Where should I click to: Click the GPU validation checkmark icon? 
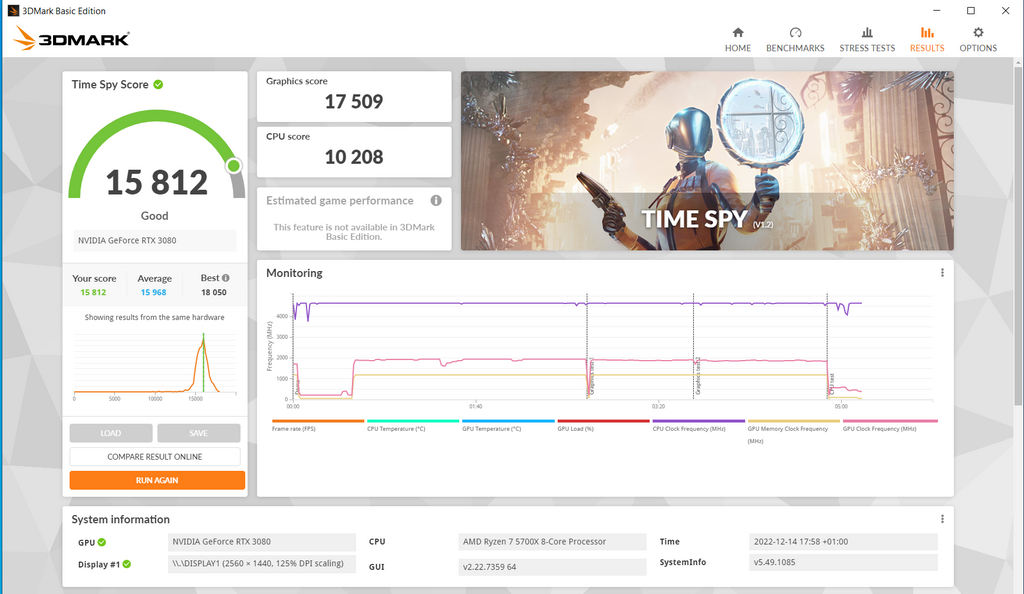[x=102, y=542]
